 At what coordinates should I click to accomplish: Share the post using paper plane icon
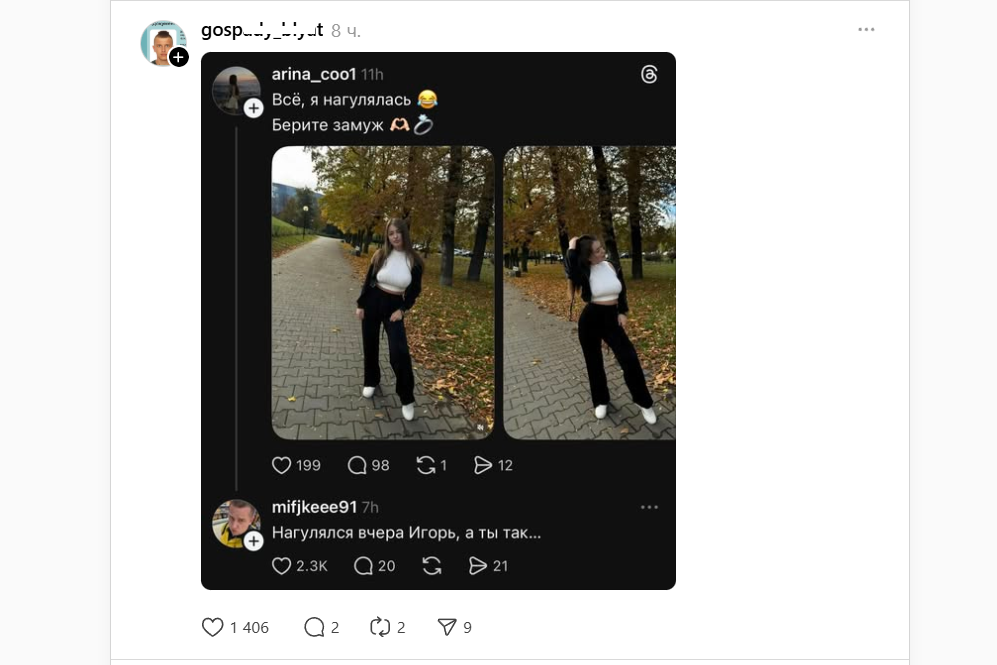point(447,627)
